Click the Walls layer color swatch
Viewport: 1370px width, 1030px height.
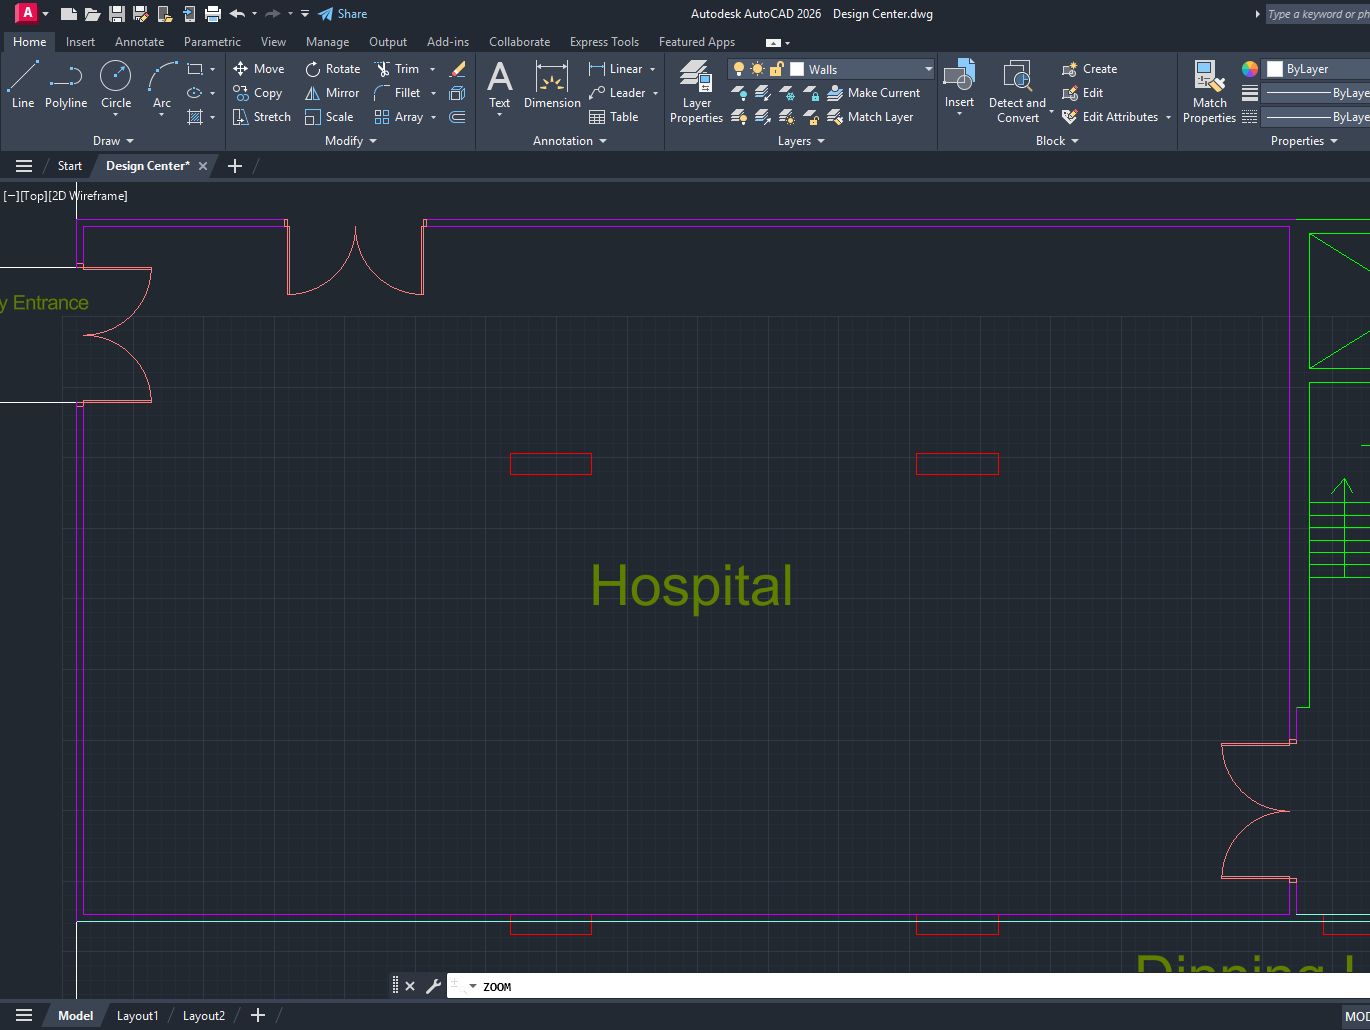[x=797, y=69]
